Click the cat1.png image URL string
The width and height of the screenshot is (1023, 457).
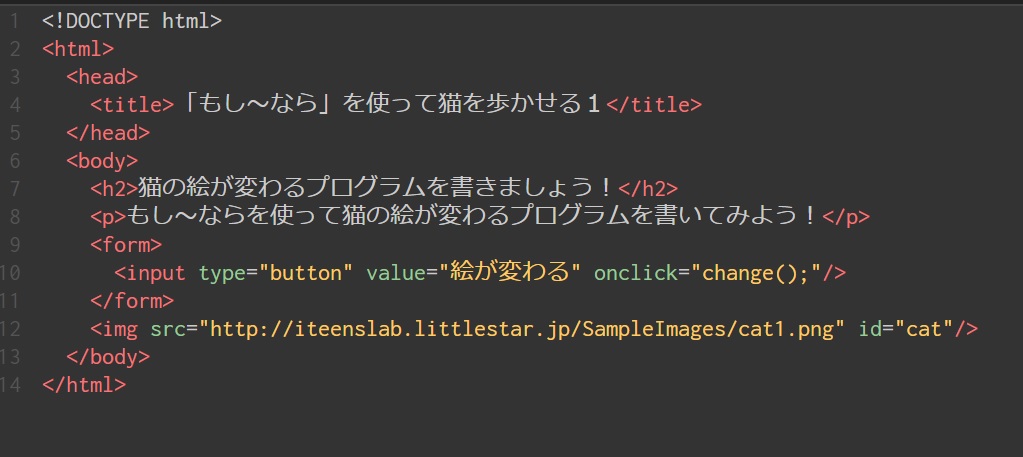coord(523,328)
